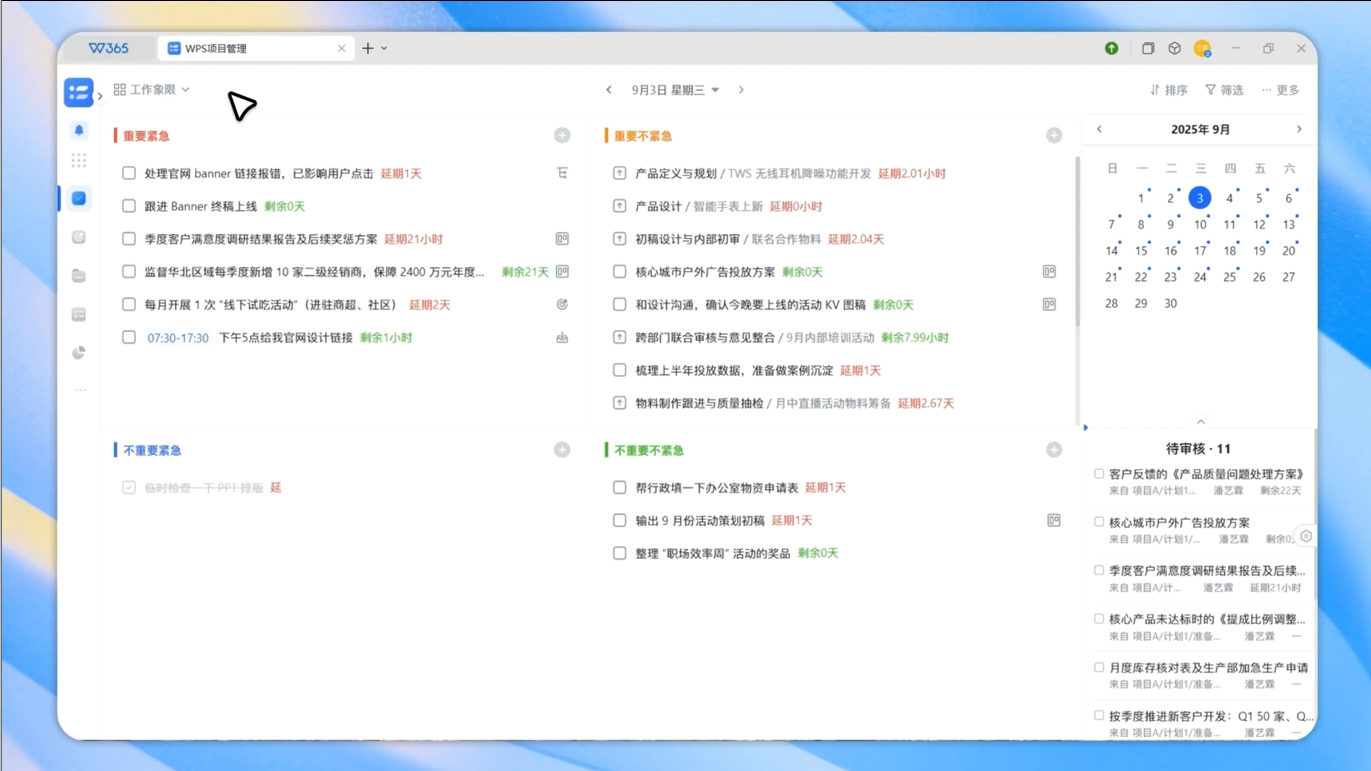The width and height of the screenshot is (1371, 771).
Task: Open the apps grid in the sidebar
Action: (x=79, y=160)
